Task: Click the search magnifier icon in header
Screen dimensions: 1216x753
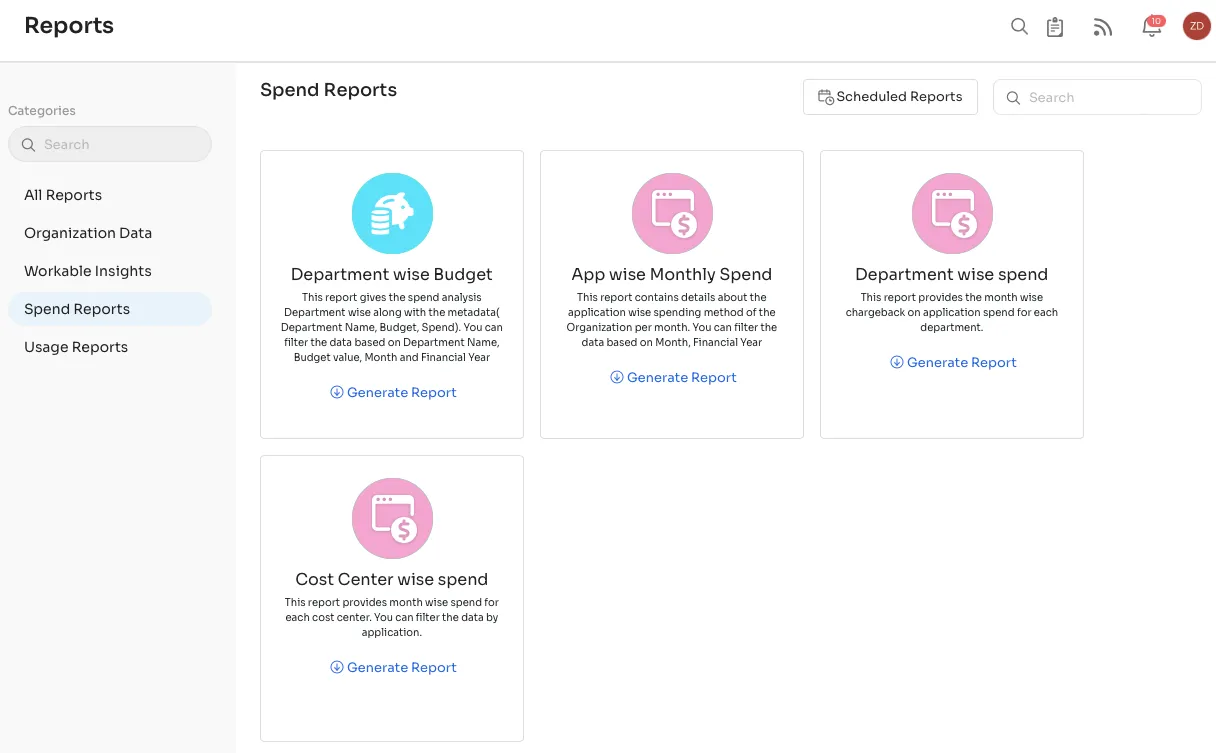Action: 1019,27
